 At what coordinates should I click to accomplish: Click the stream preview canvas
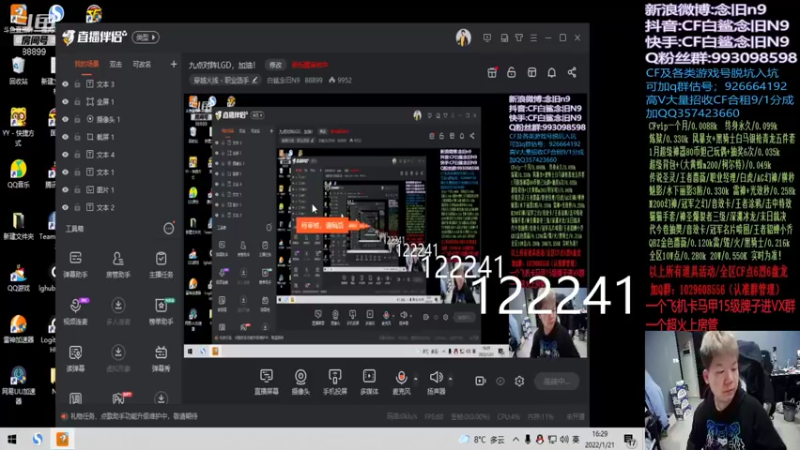point(385,226)
